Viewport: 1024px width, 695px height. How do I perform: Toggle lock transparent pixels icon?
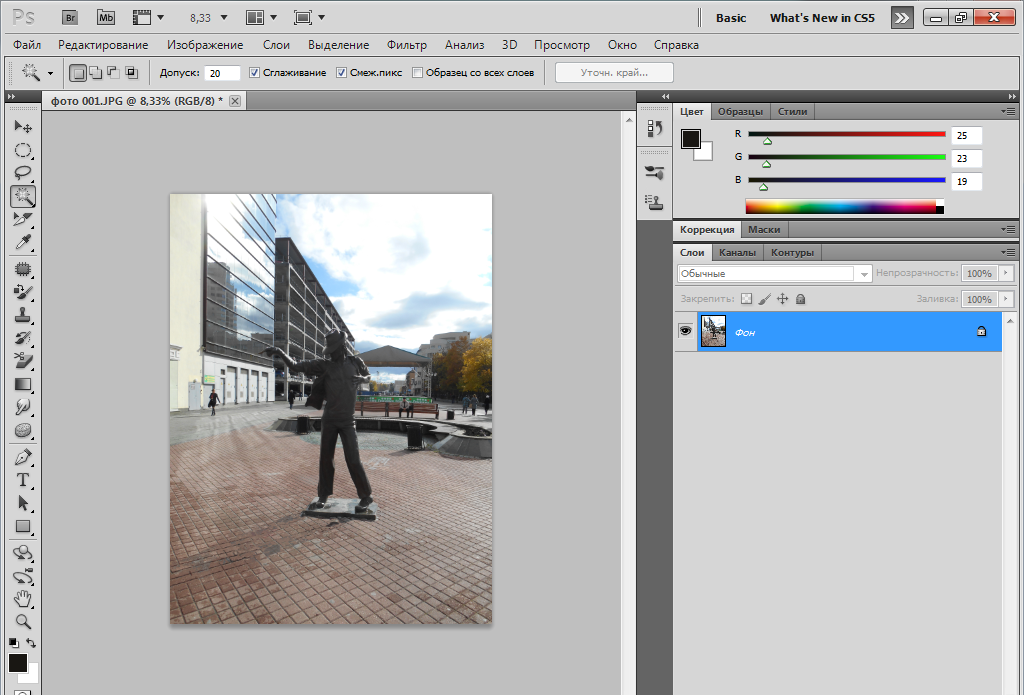(x=746, y=299)
